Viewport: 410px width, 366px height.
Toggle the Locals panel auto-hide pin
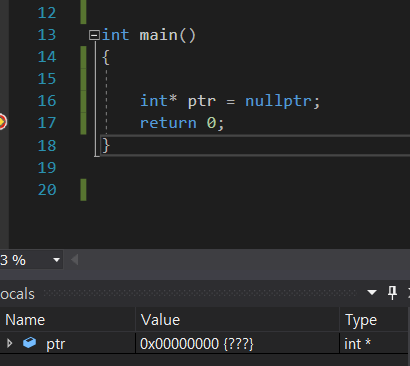click(392, 293)
